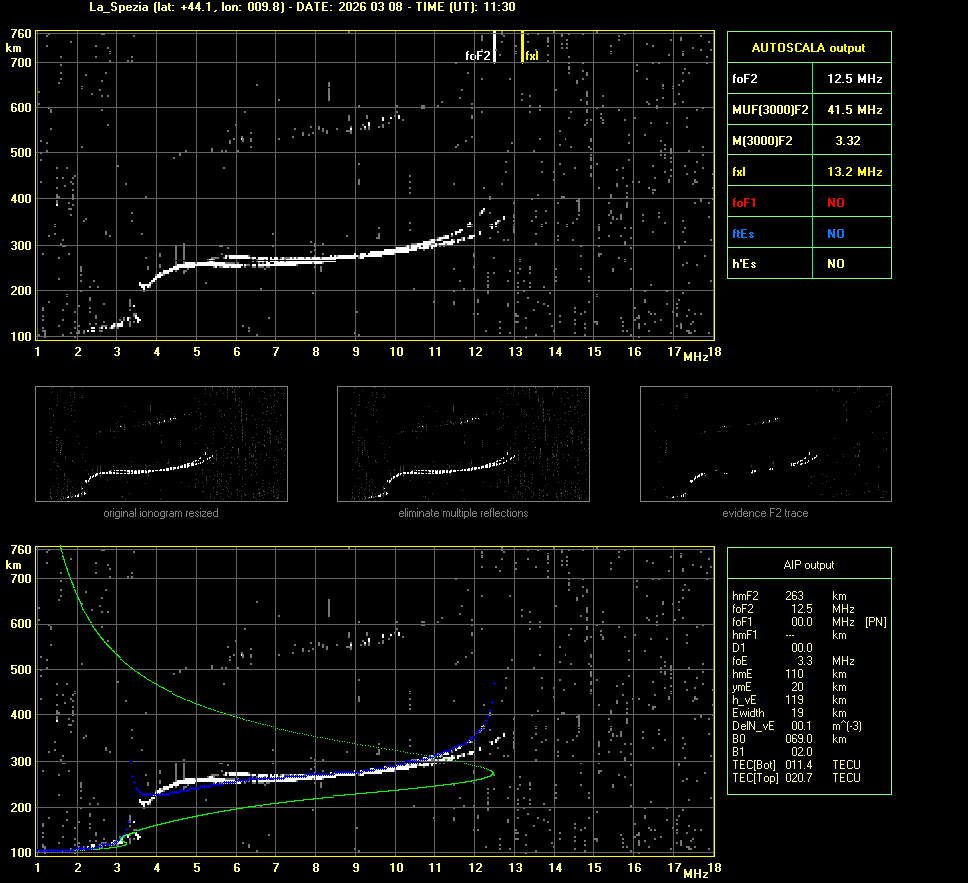Image resolution: width=968 pixels, height=883 pixels.
Task: Click the blue ftEs label
Action: point(742,233)
